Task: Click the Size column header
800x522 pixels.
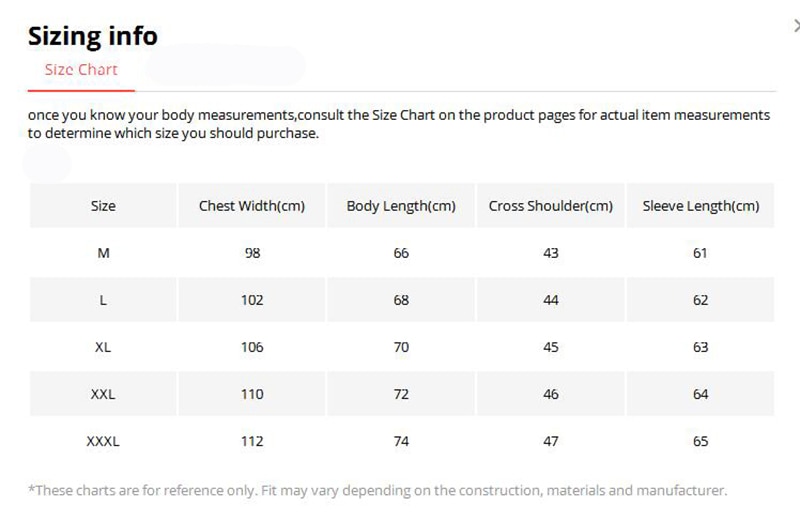Action: (x=103, y=206)
